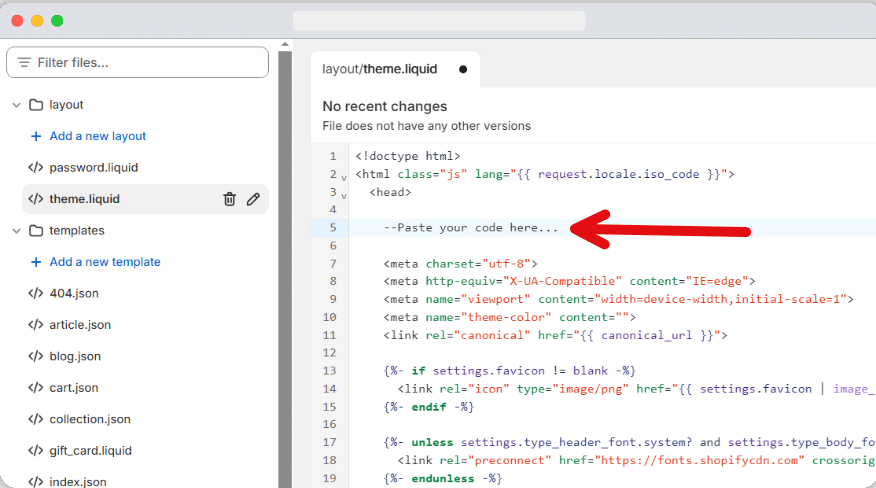Viewport: 876px width, 488px height.
Task: Click the code icon next to gift_card.liquid
Action: (36, 451)
